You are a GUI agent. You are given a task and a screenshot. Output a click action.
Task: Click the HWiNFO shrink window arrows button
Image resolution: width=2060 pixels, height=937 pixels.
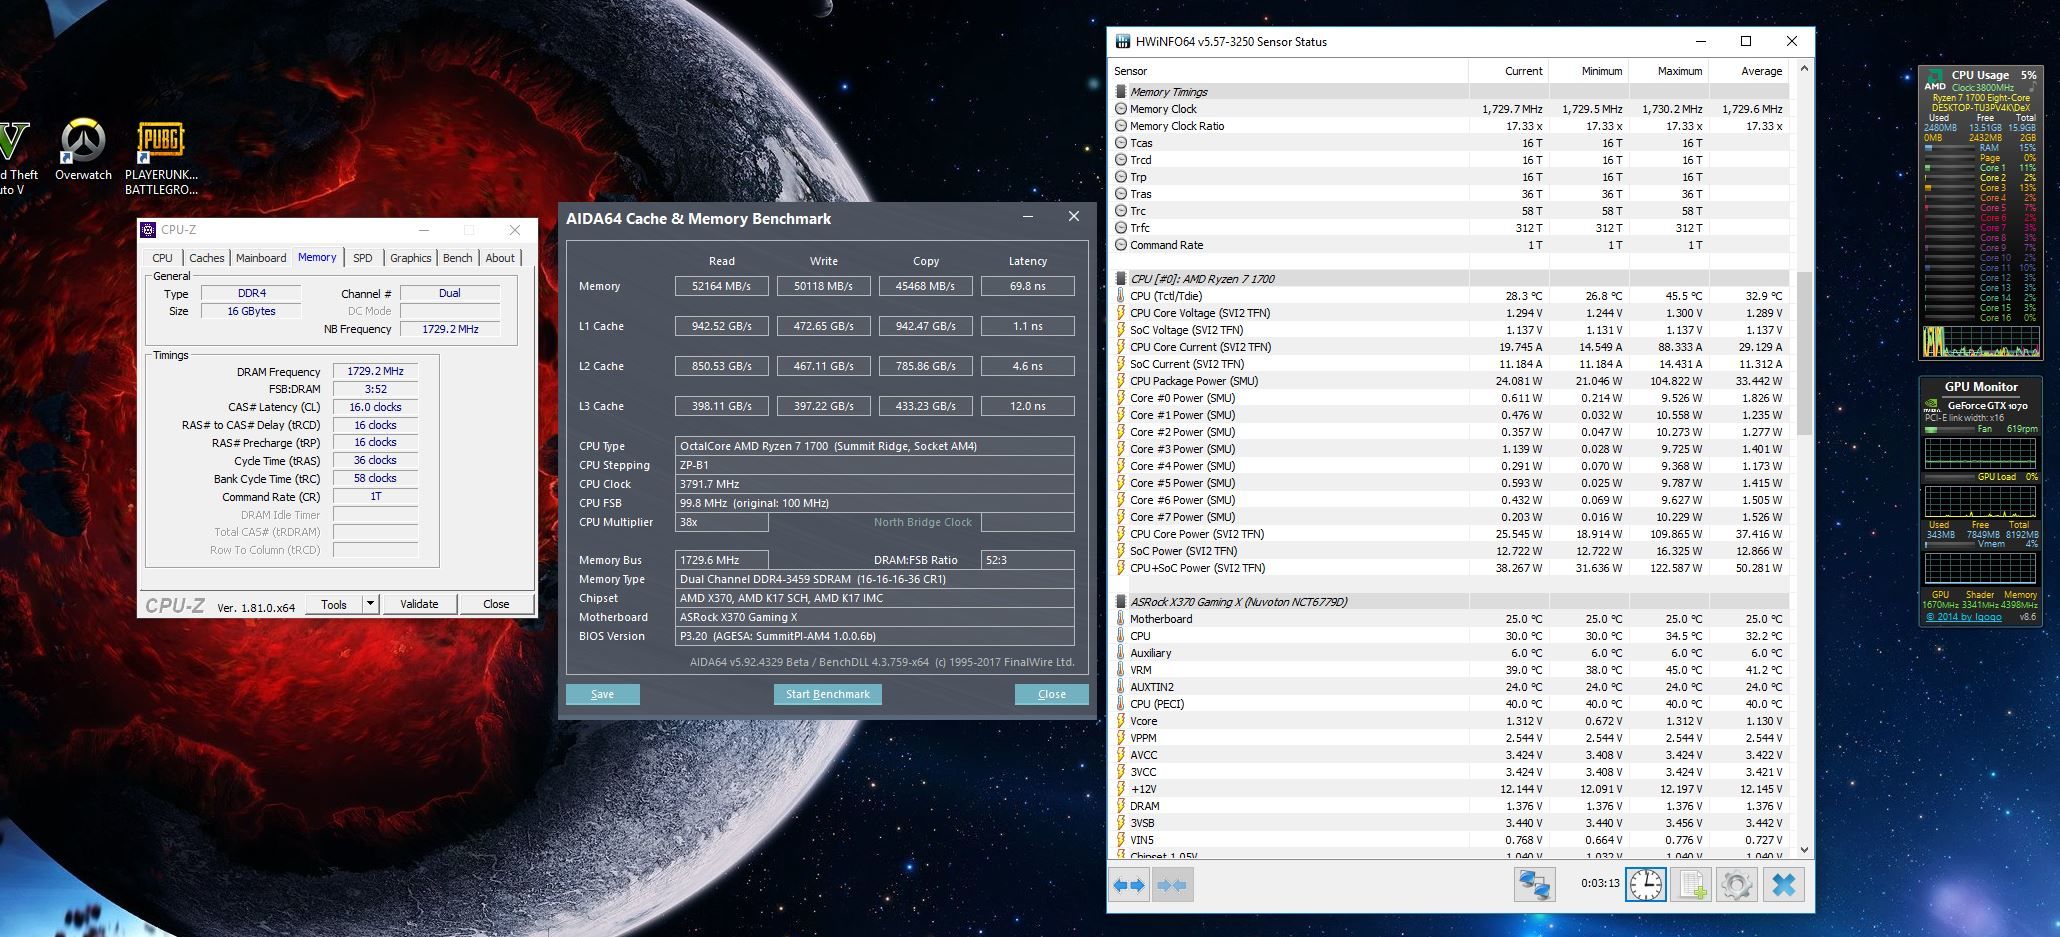pyautogui.click(x=1172, y=885)
